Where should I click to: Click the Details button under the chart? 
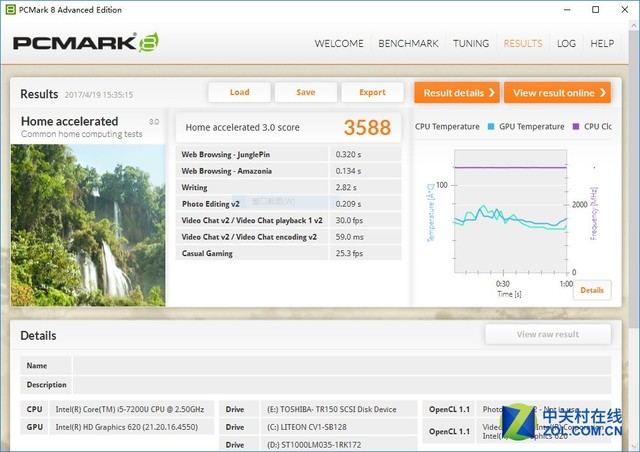(x=592, y=290)
